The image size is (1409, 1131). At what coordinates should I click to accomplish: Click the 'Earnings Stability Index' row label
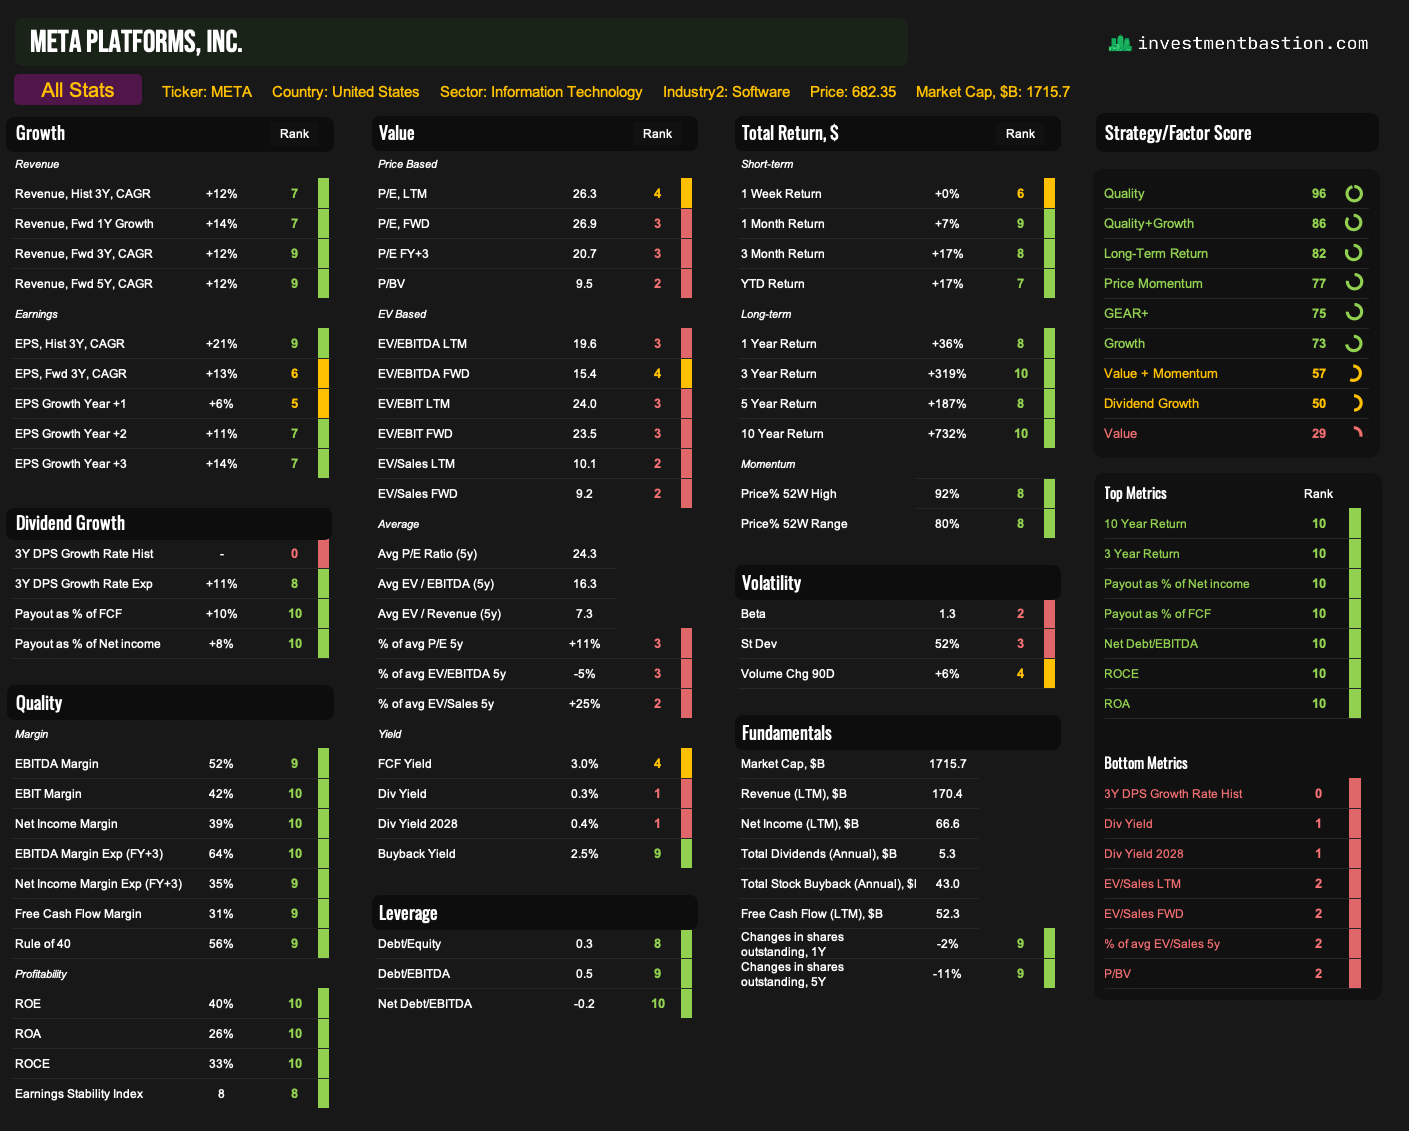click(x=79, y=1093)
